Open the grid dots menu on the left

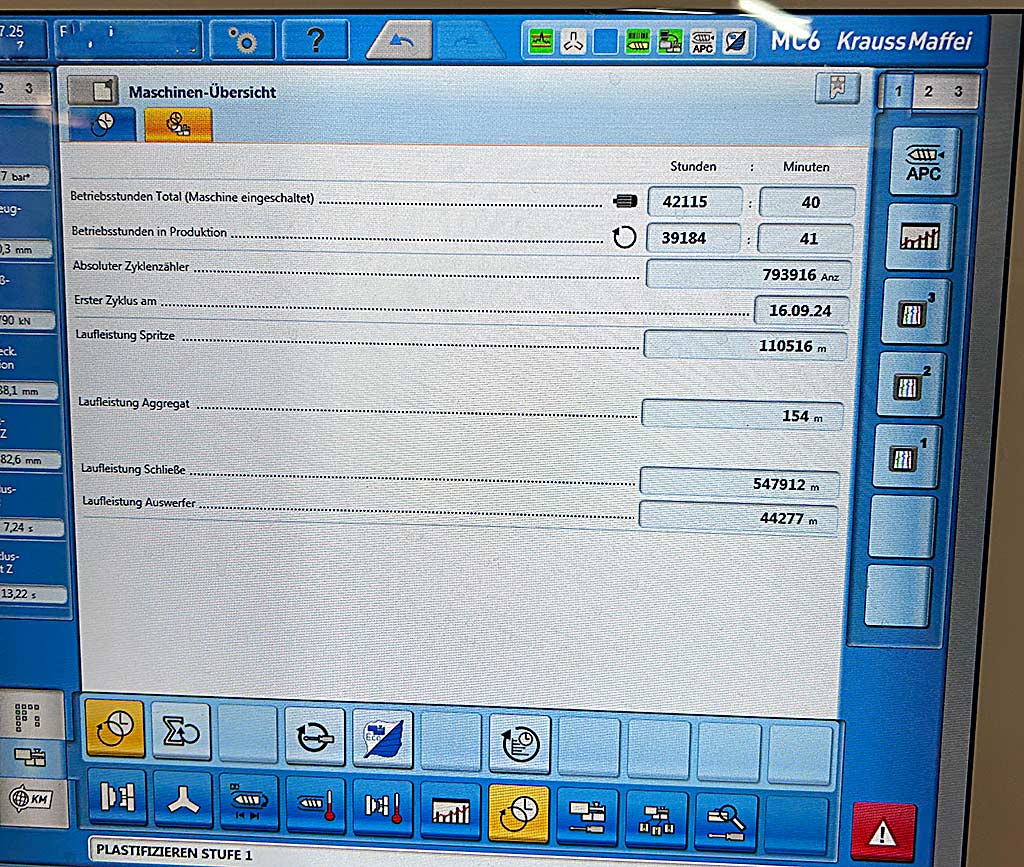coord(27,716)
